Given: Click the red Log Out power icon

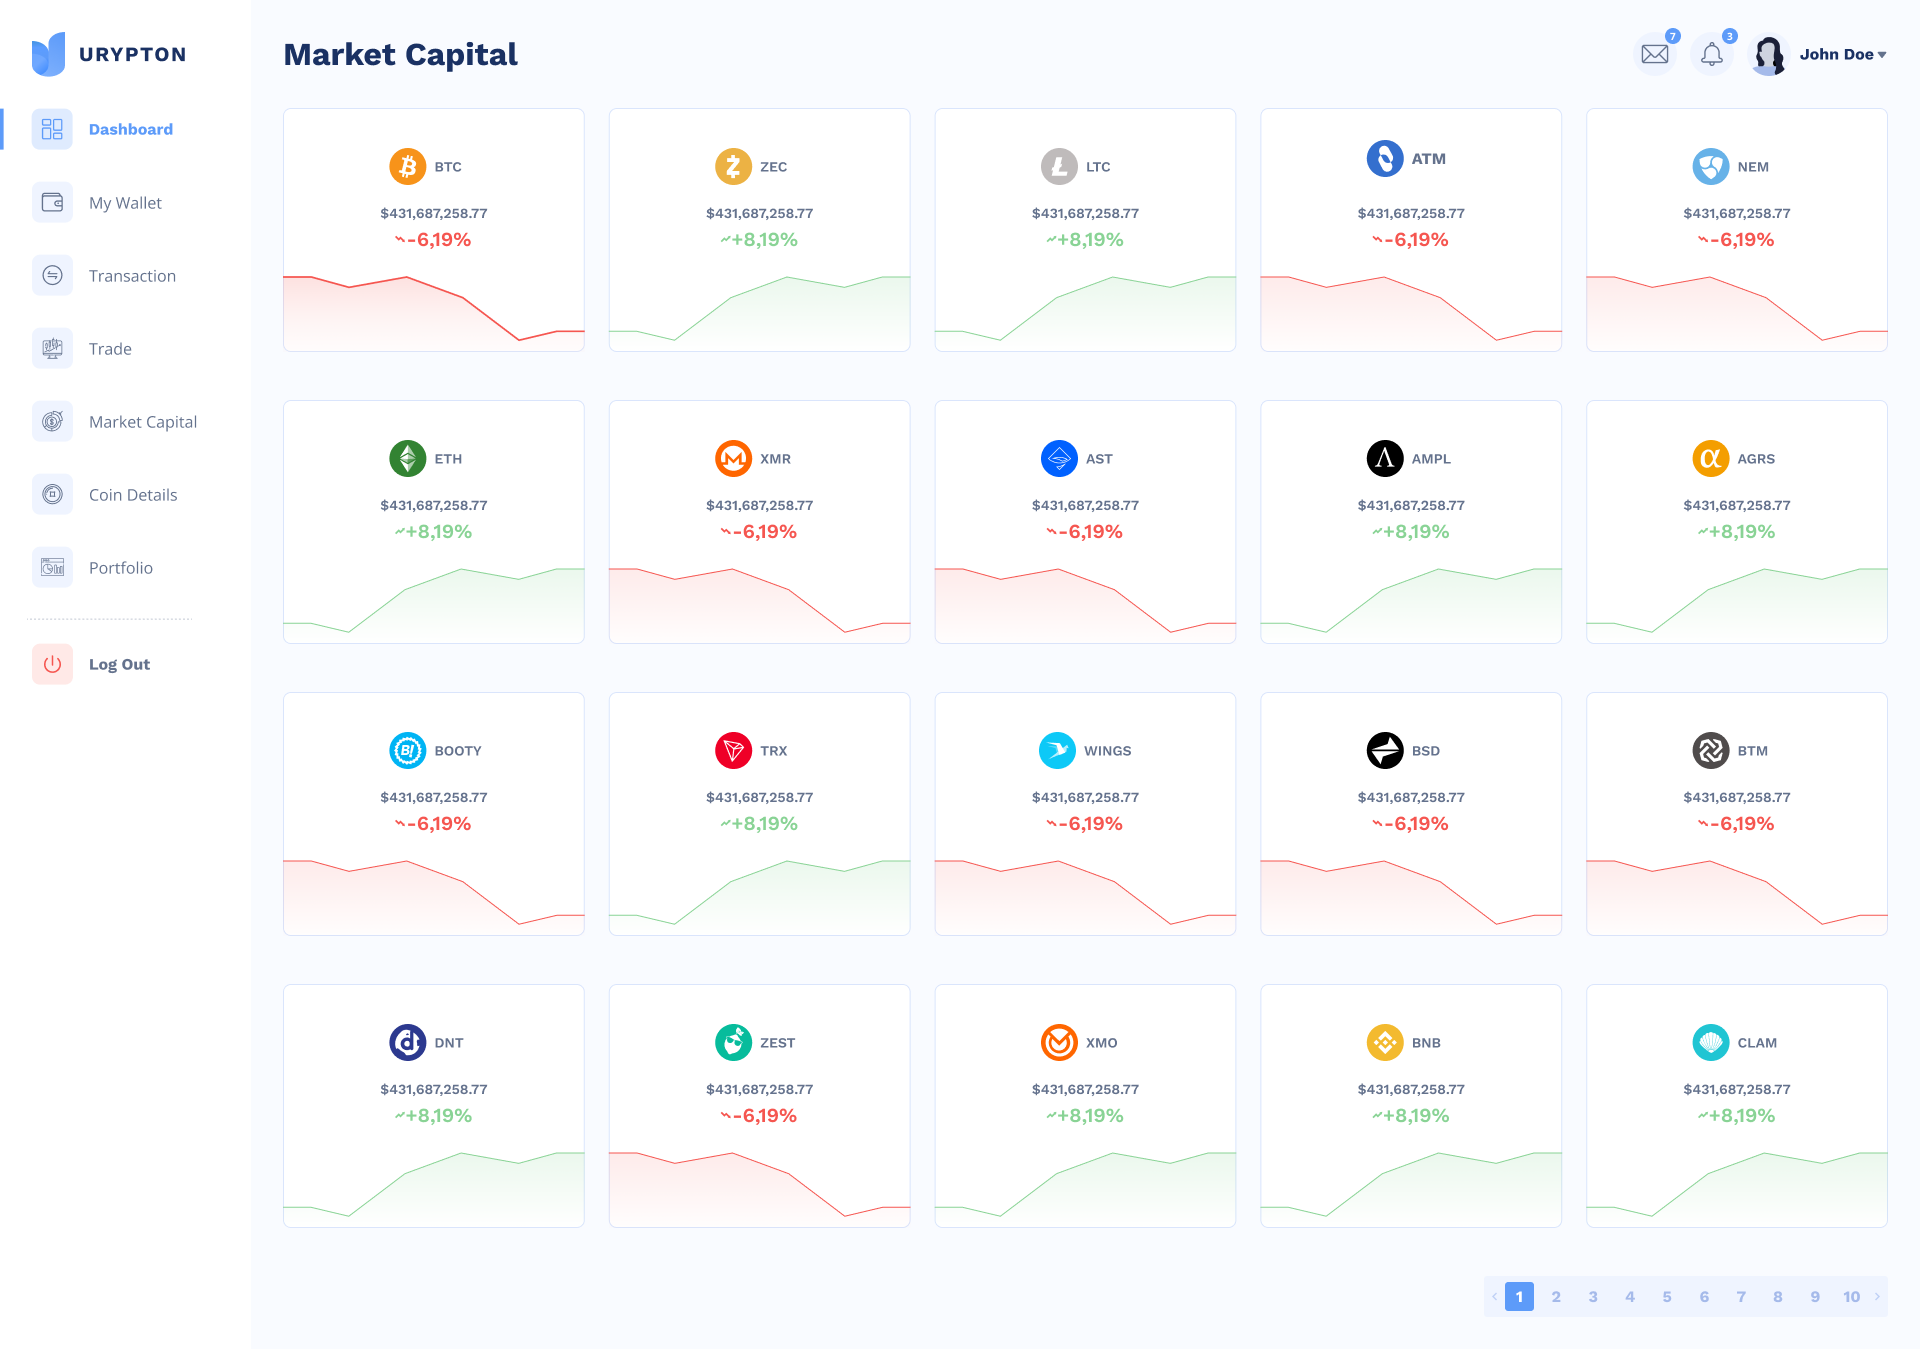Looking at the screenshot, I should coord(52,664).
